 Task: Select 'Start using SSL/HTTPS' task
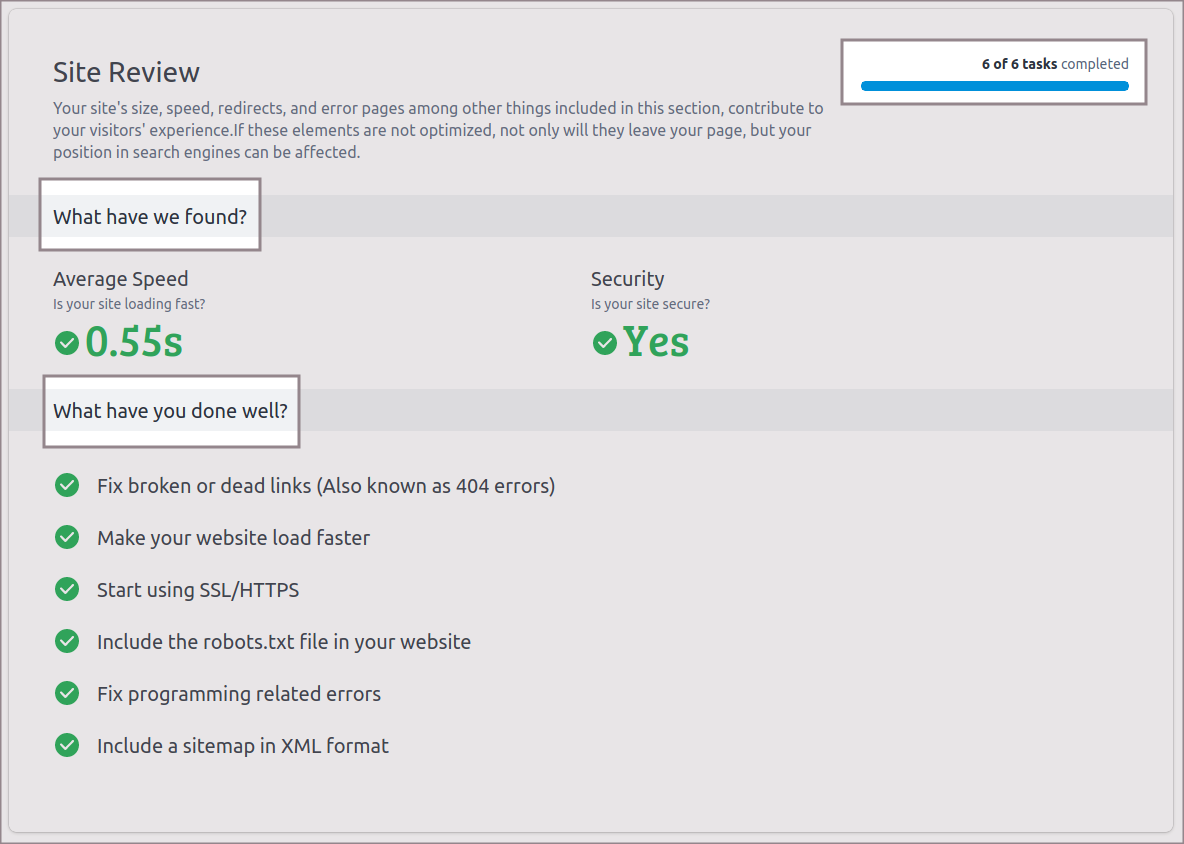(x=198, y=590)
